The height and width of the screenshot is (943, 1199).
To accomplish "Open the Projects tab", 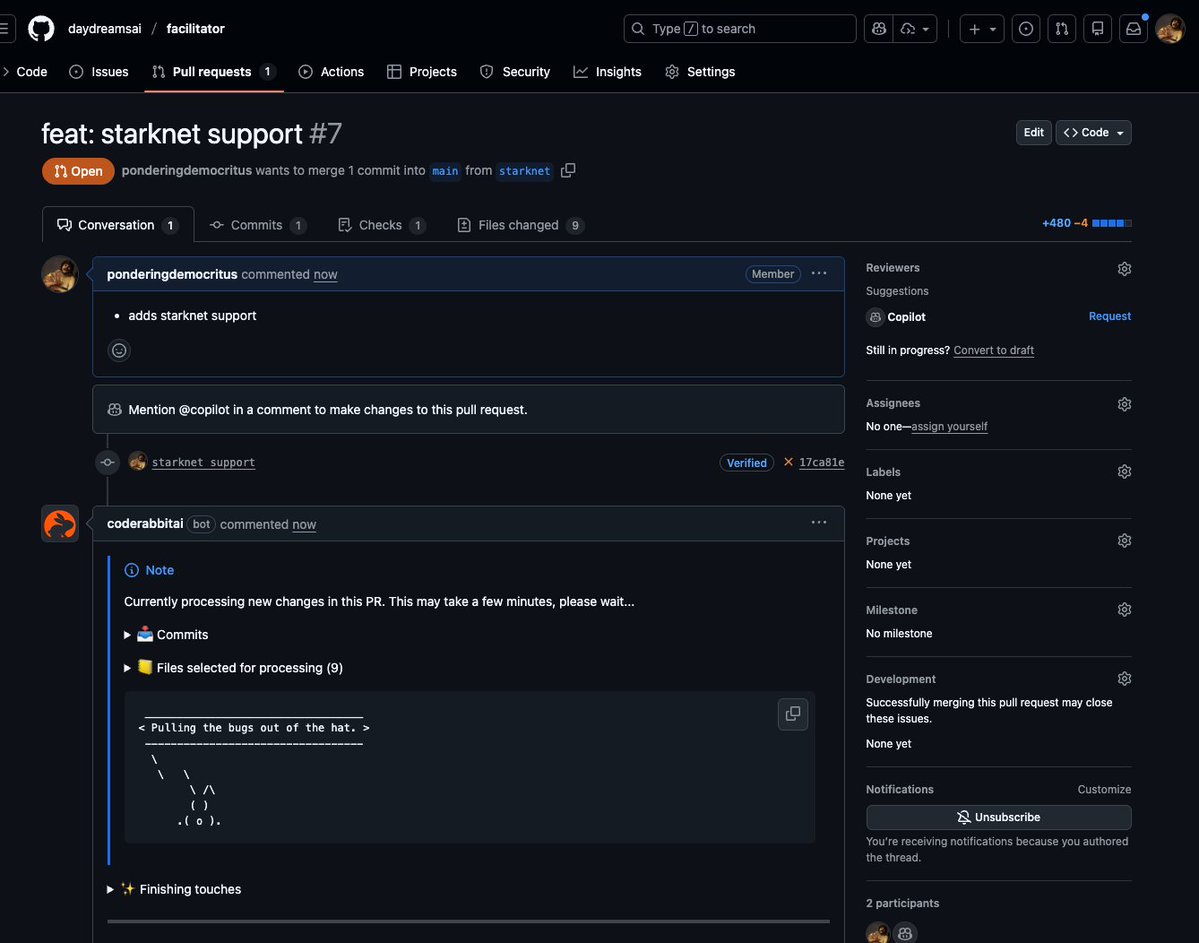I will click(422, 72).
